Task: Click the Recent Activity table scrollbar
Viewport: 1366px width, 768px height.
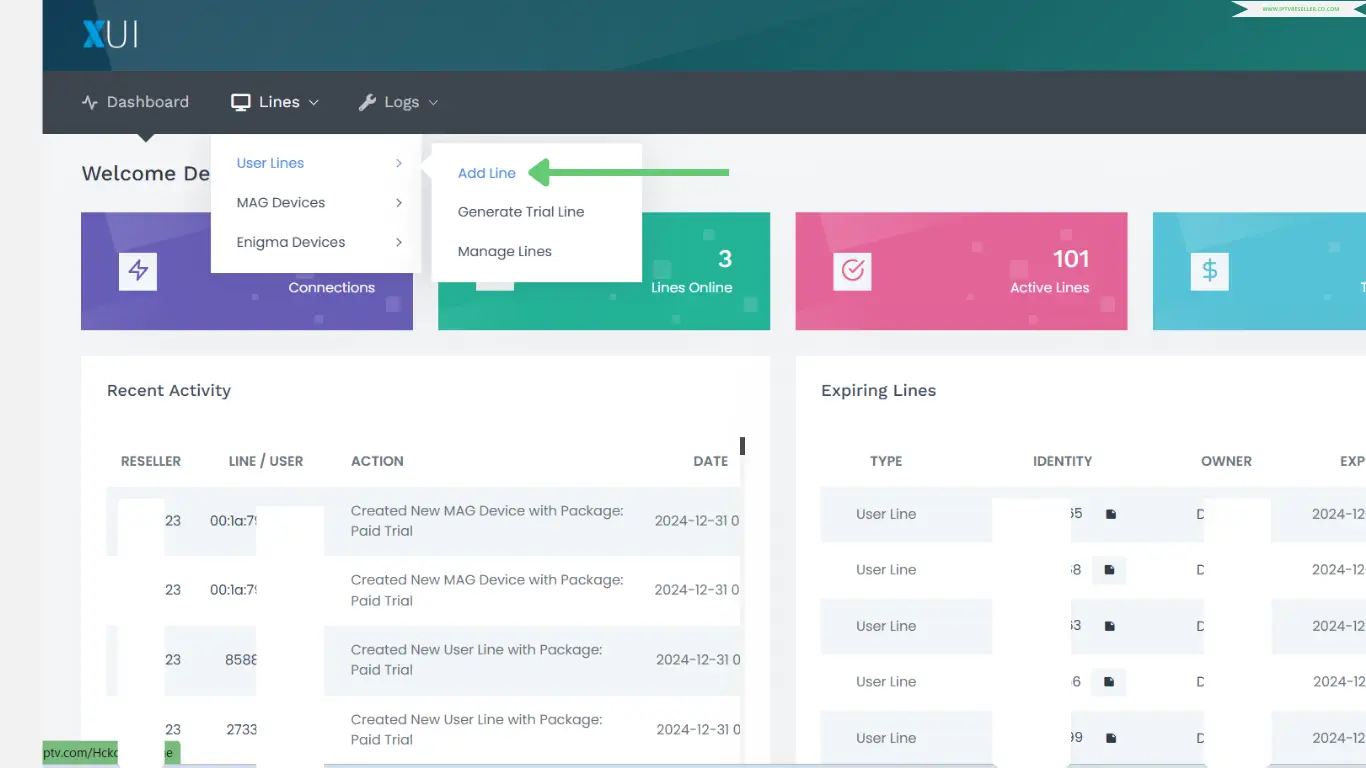Action: click(742, 446)
